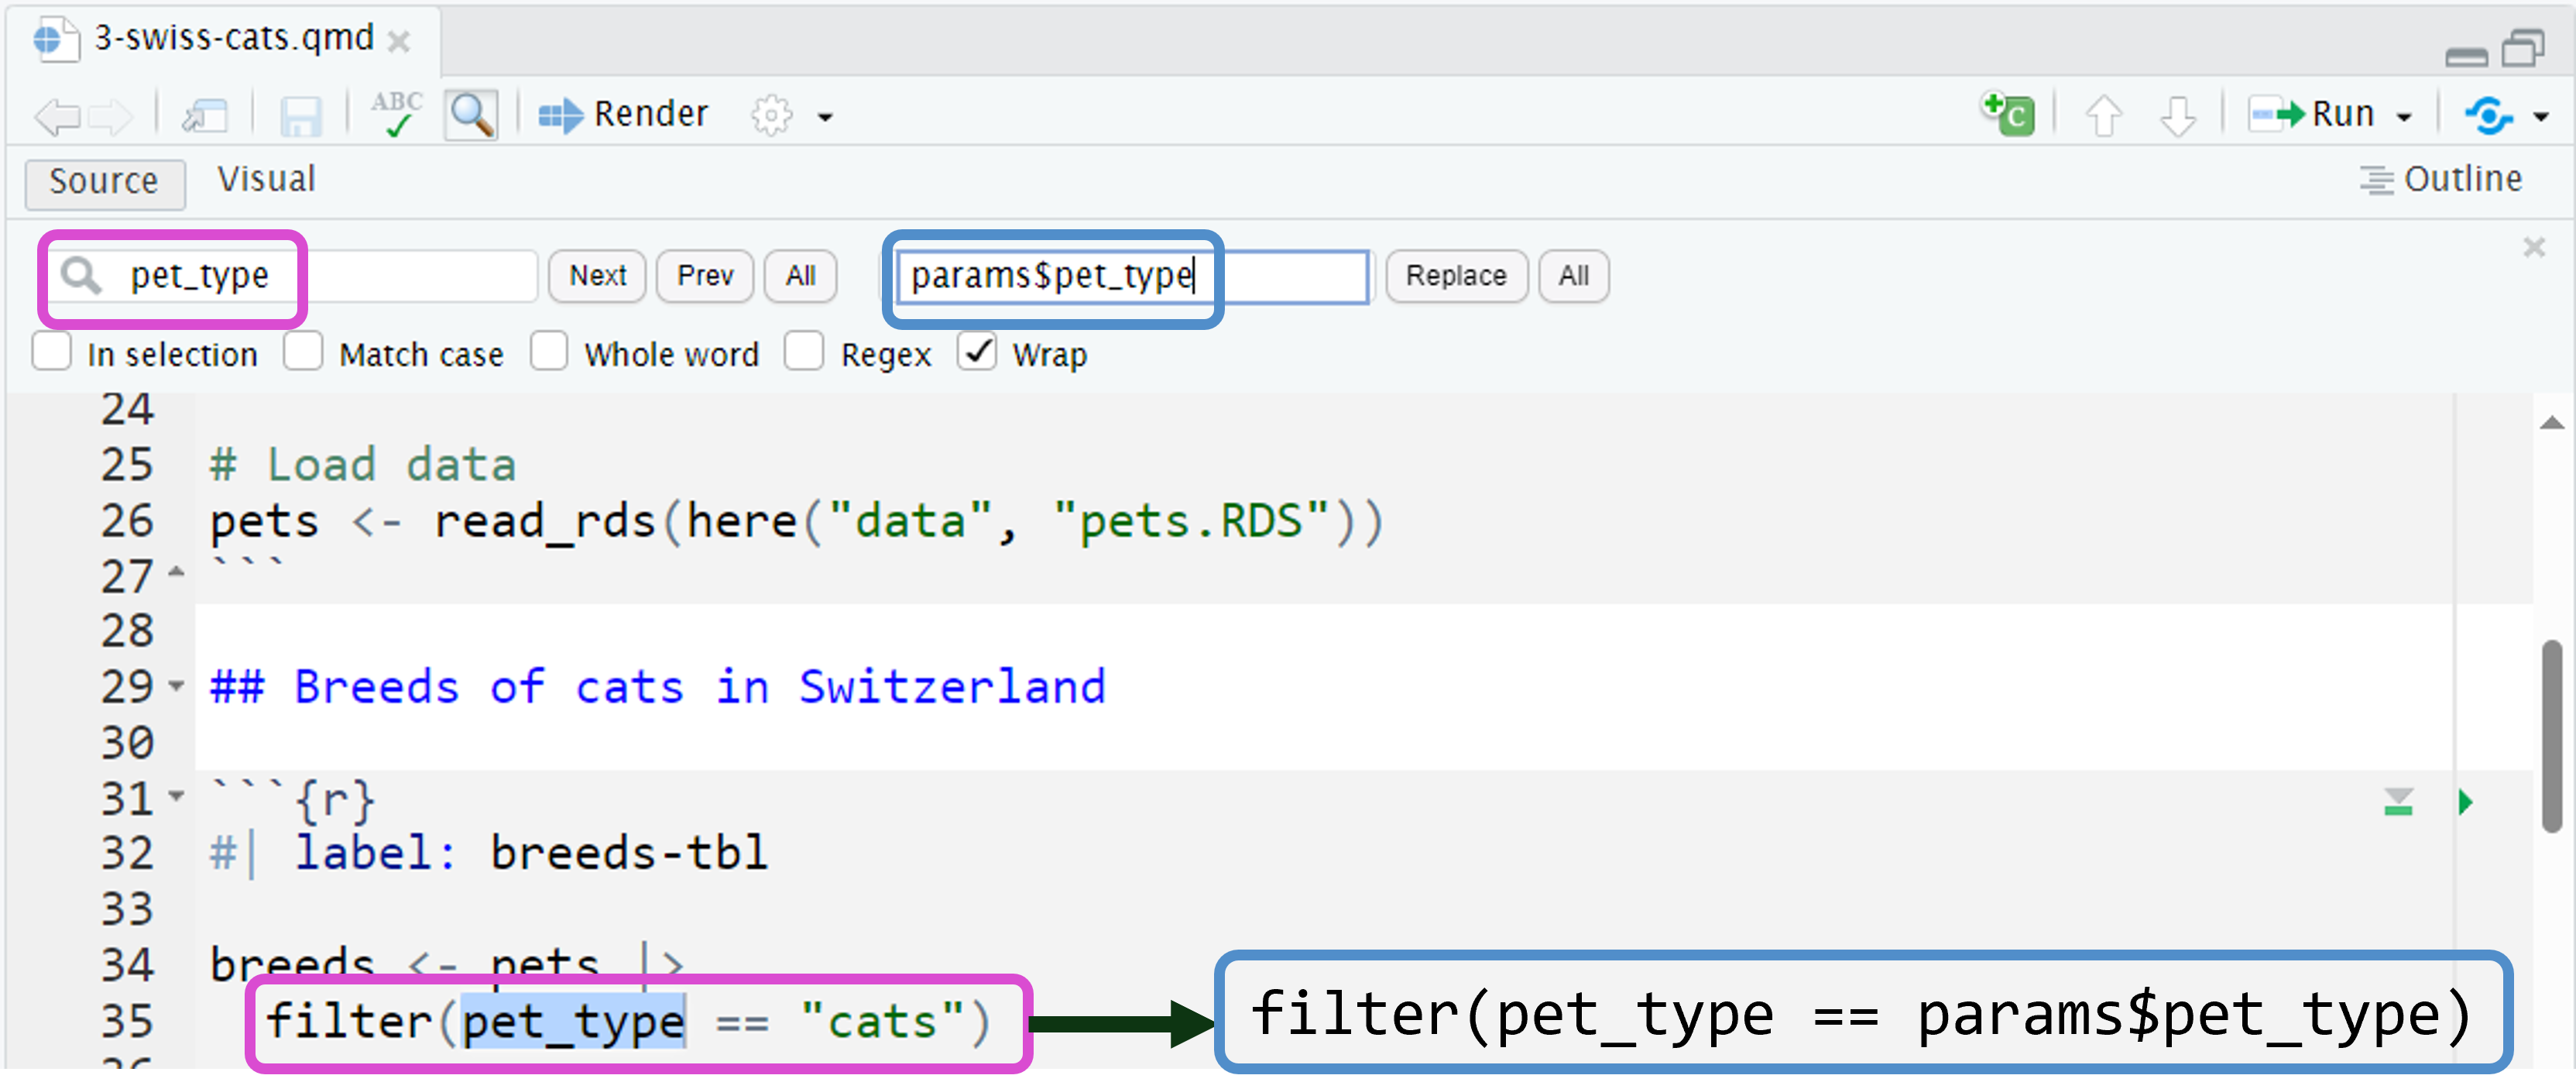Check the Regex search option

pos(804,352)
